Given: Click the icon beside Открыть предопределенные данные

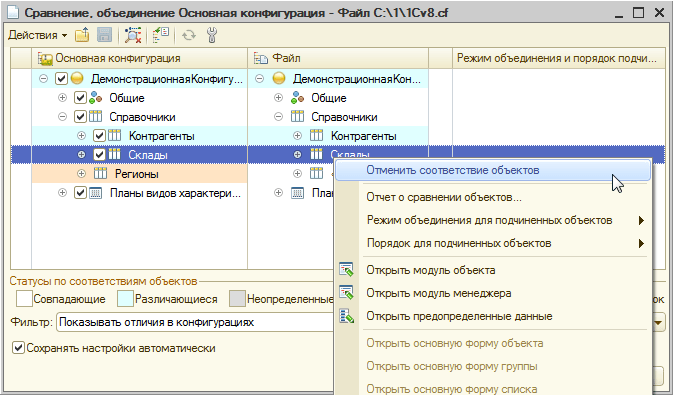Looking at the screenshot, I should [346, 316].
